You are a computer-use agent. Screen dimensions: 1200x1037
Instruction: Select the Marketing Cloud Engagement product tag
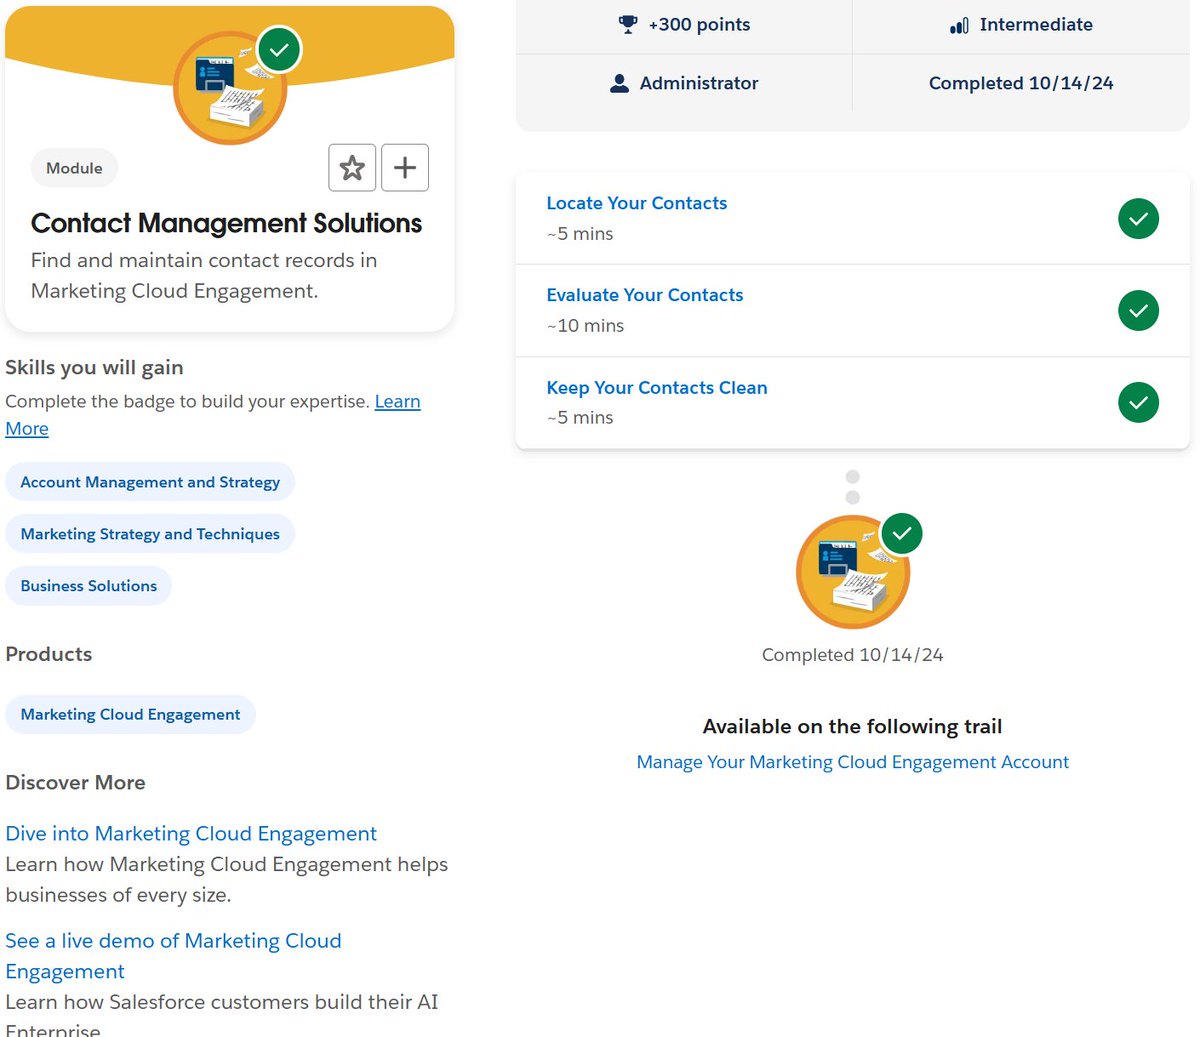pos(130,714)
